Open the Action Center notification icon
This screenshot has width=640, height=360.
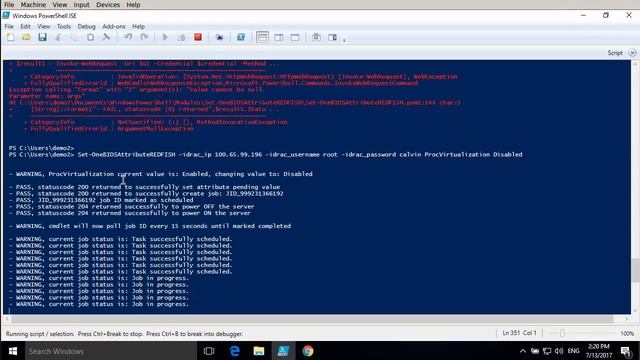pyautogui.click(x=626, y=351)
